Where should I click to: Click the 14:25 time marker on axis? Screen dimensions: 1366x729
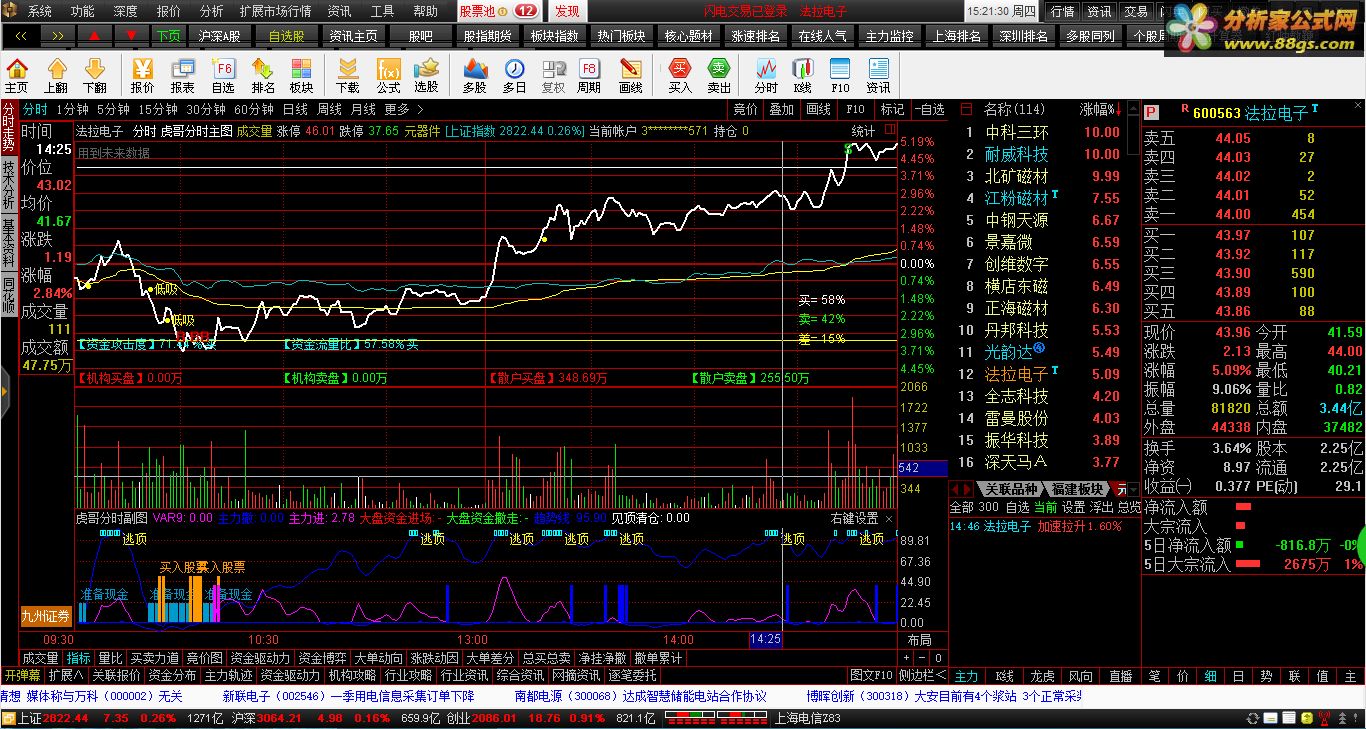click(765, 639)
